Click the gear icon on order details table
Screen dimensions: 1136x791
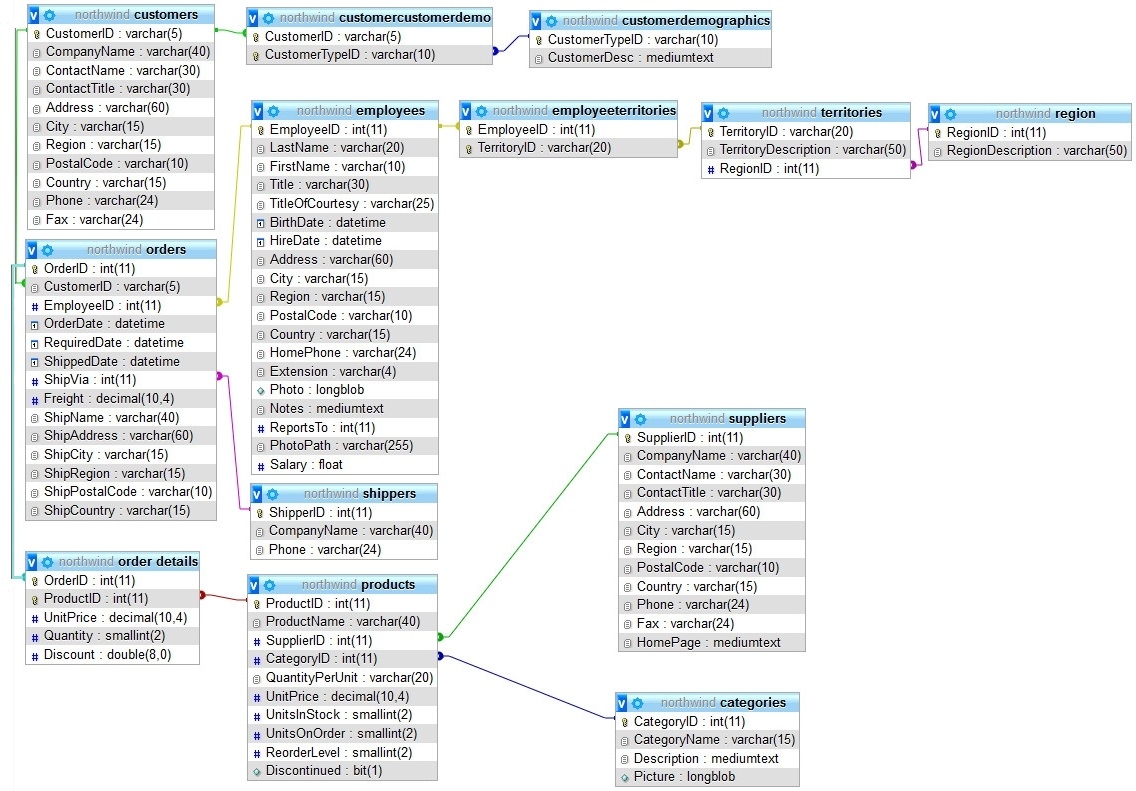tap(47, 562)
